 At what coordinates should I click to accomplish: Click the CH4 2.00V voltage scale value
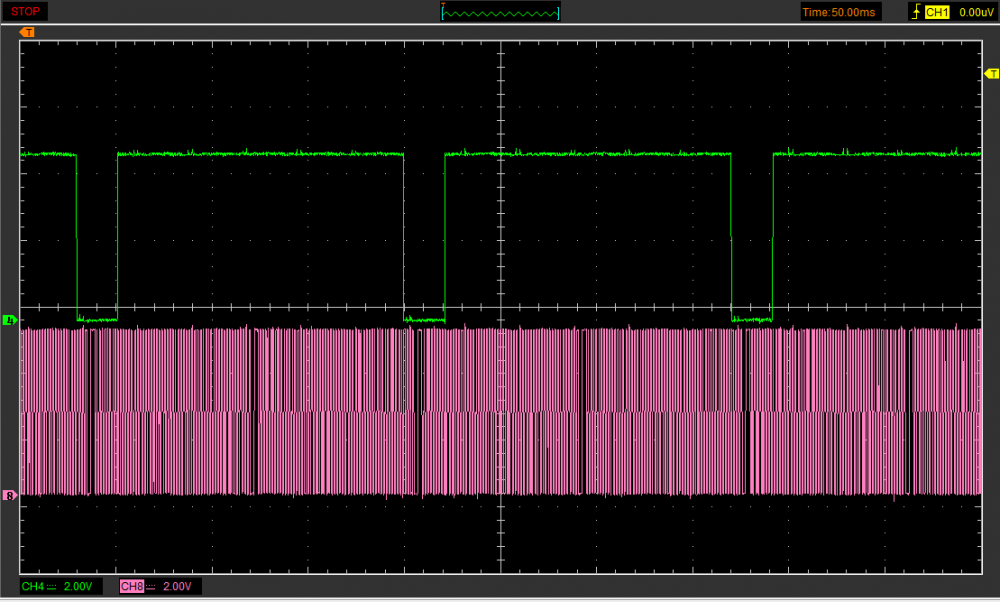79,586
